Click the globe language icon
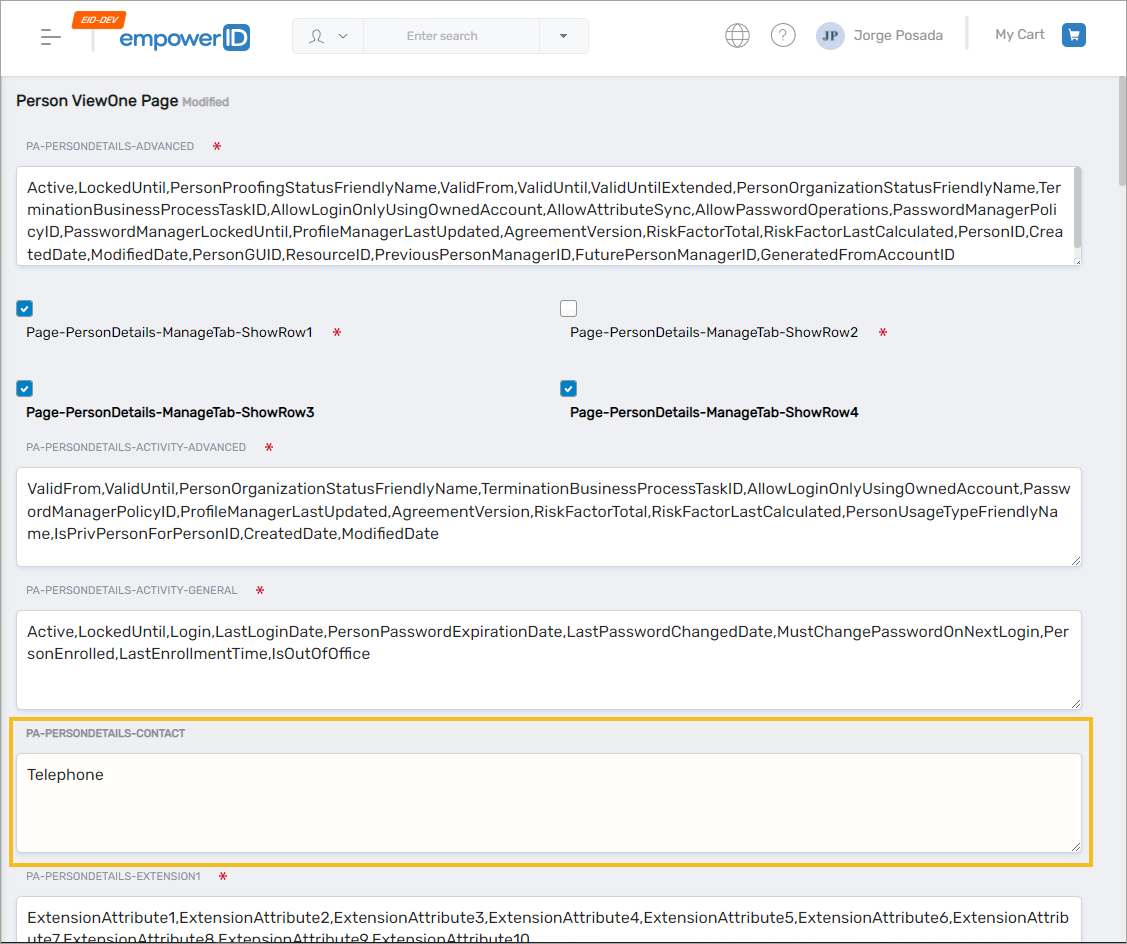This screenshot has width=1127, height=944. coord(737,36)
